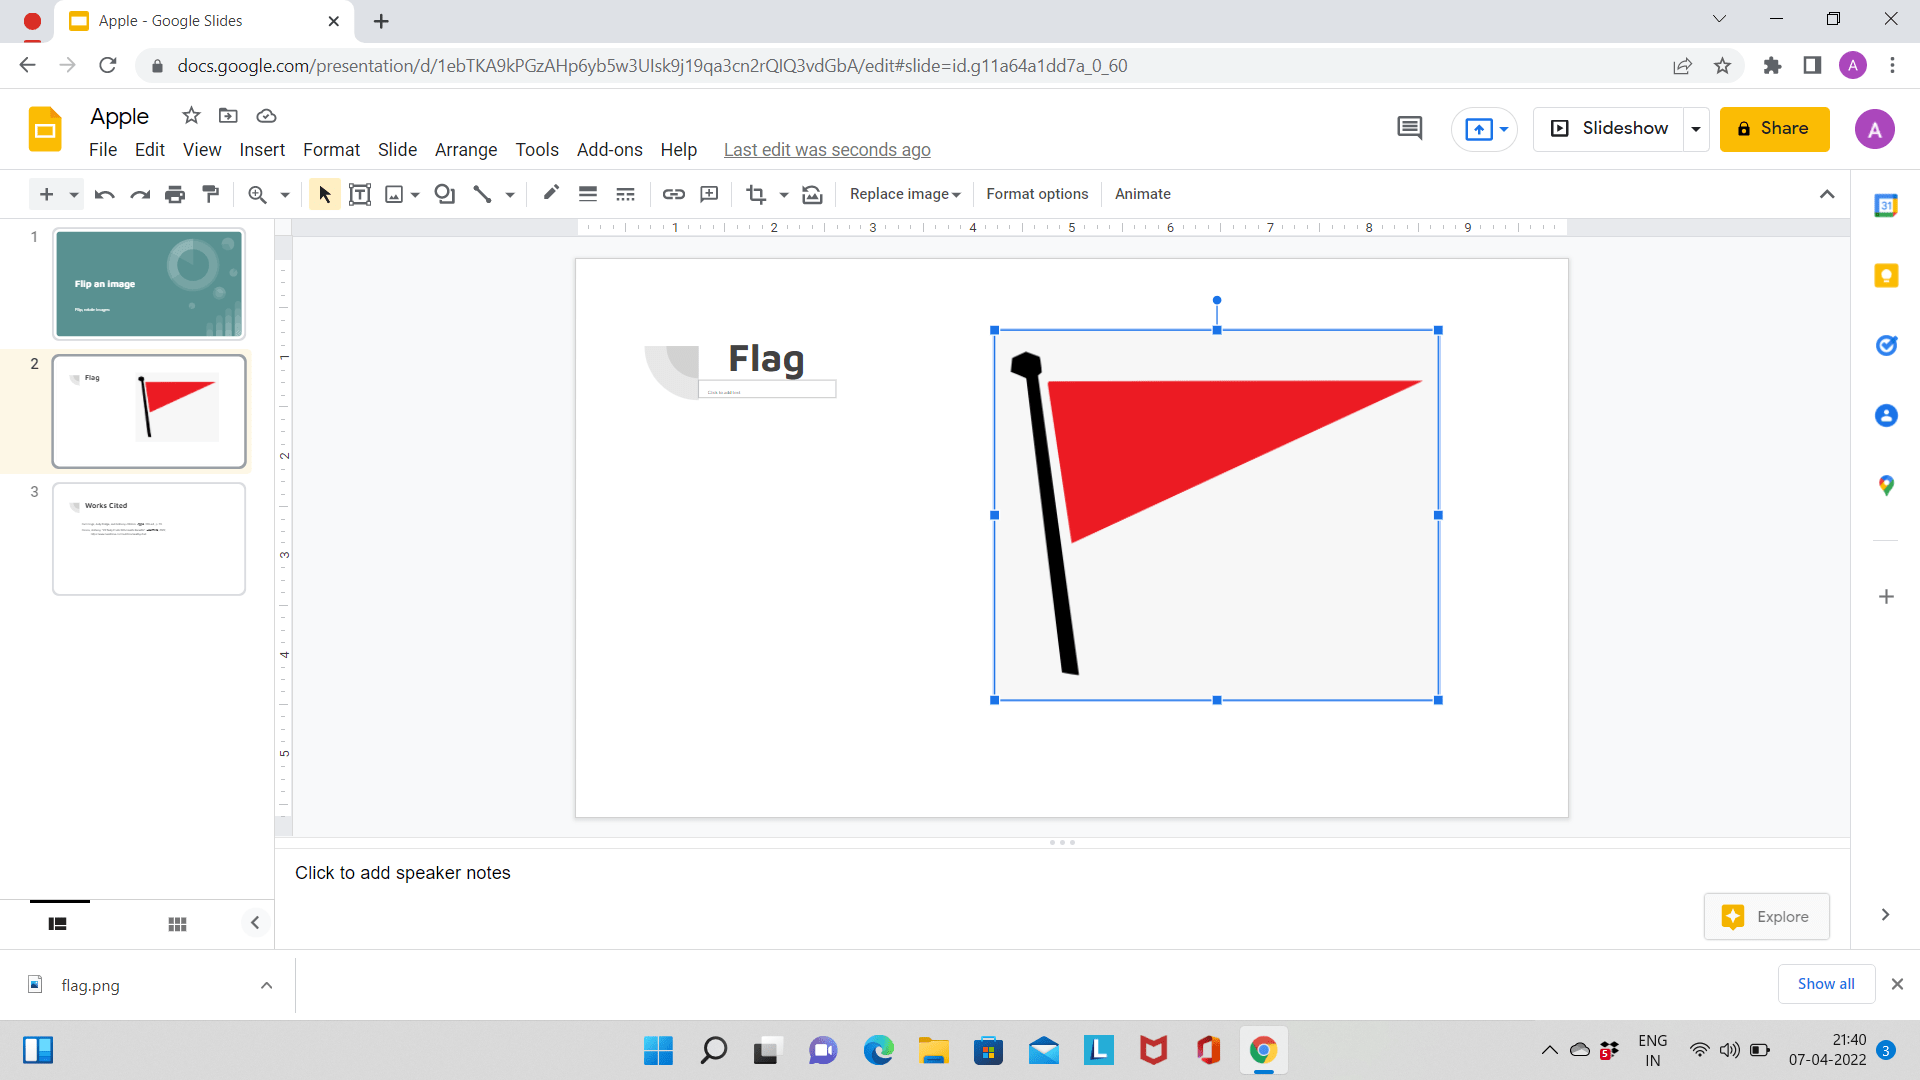Toggle the Explore panel sidebar
Screen dimensions: 1920x1080
coord(1888,915)
